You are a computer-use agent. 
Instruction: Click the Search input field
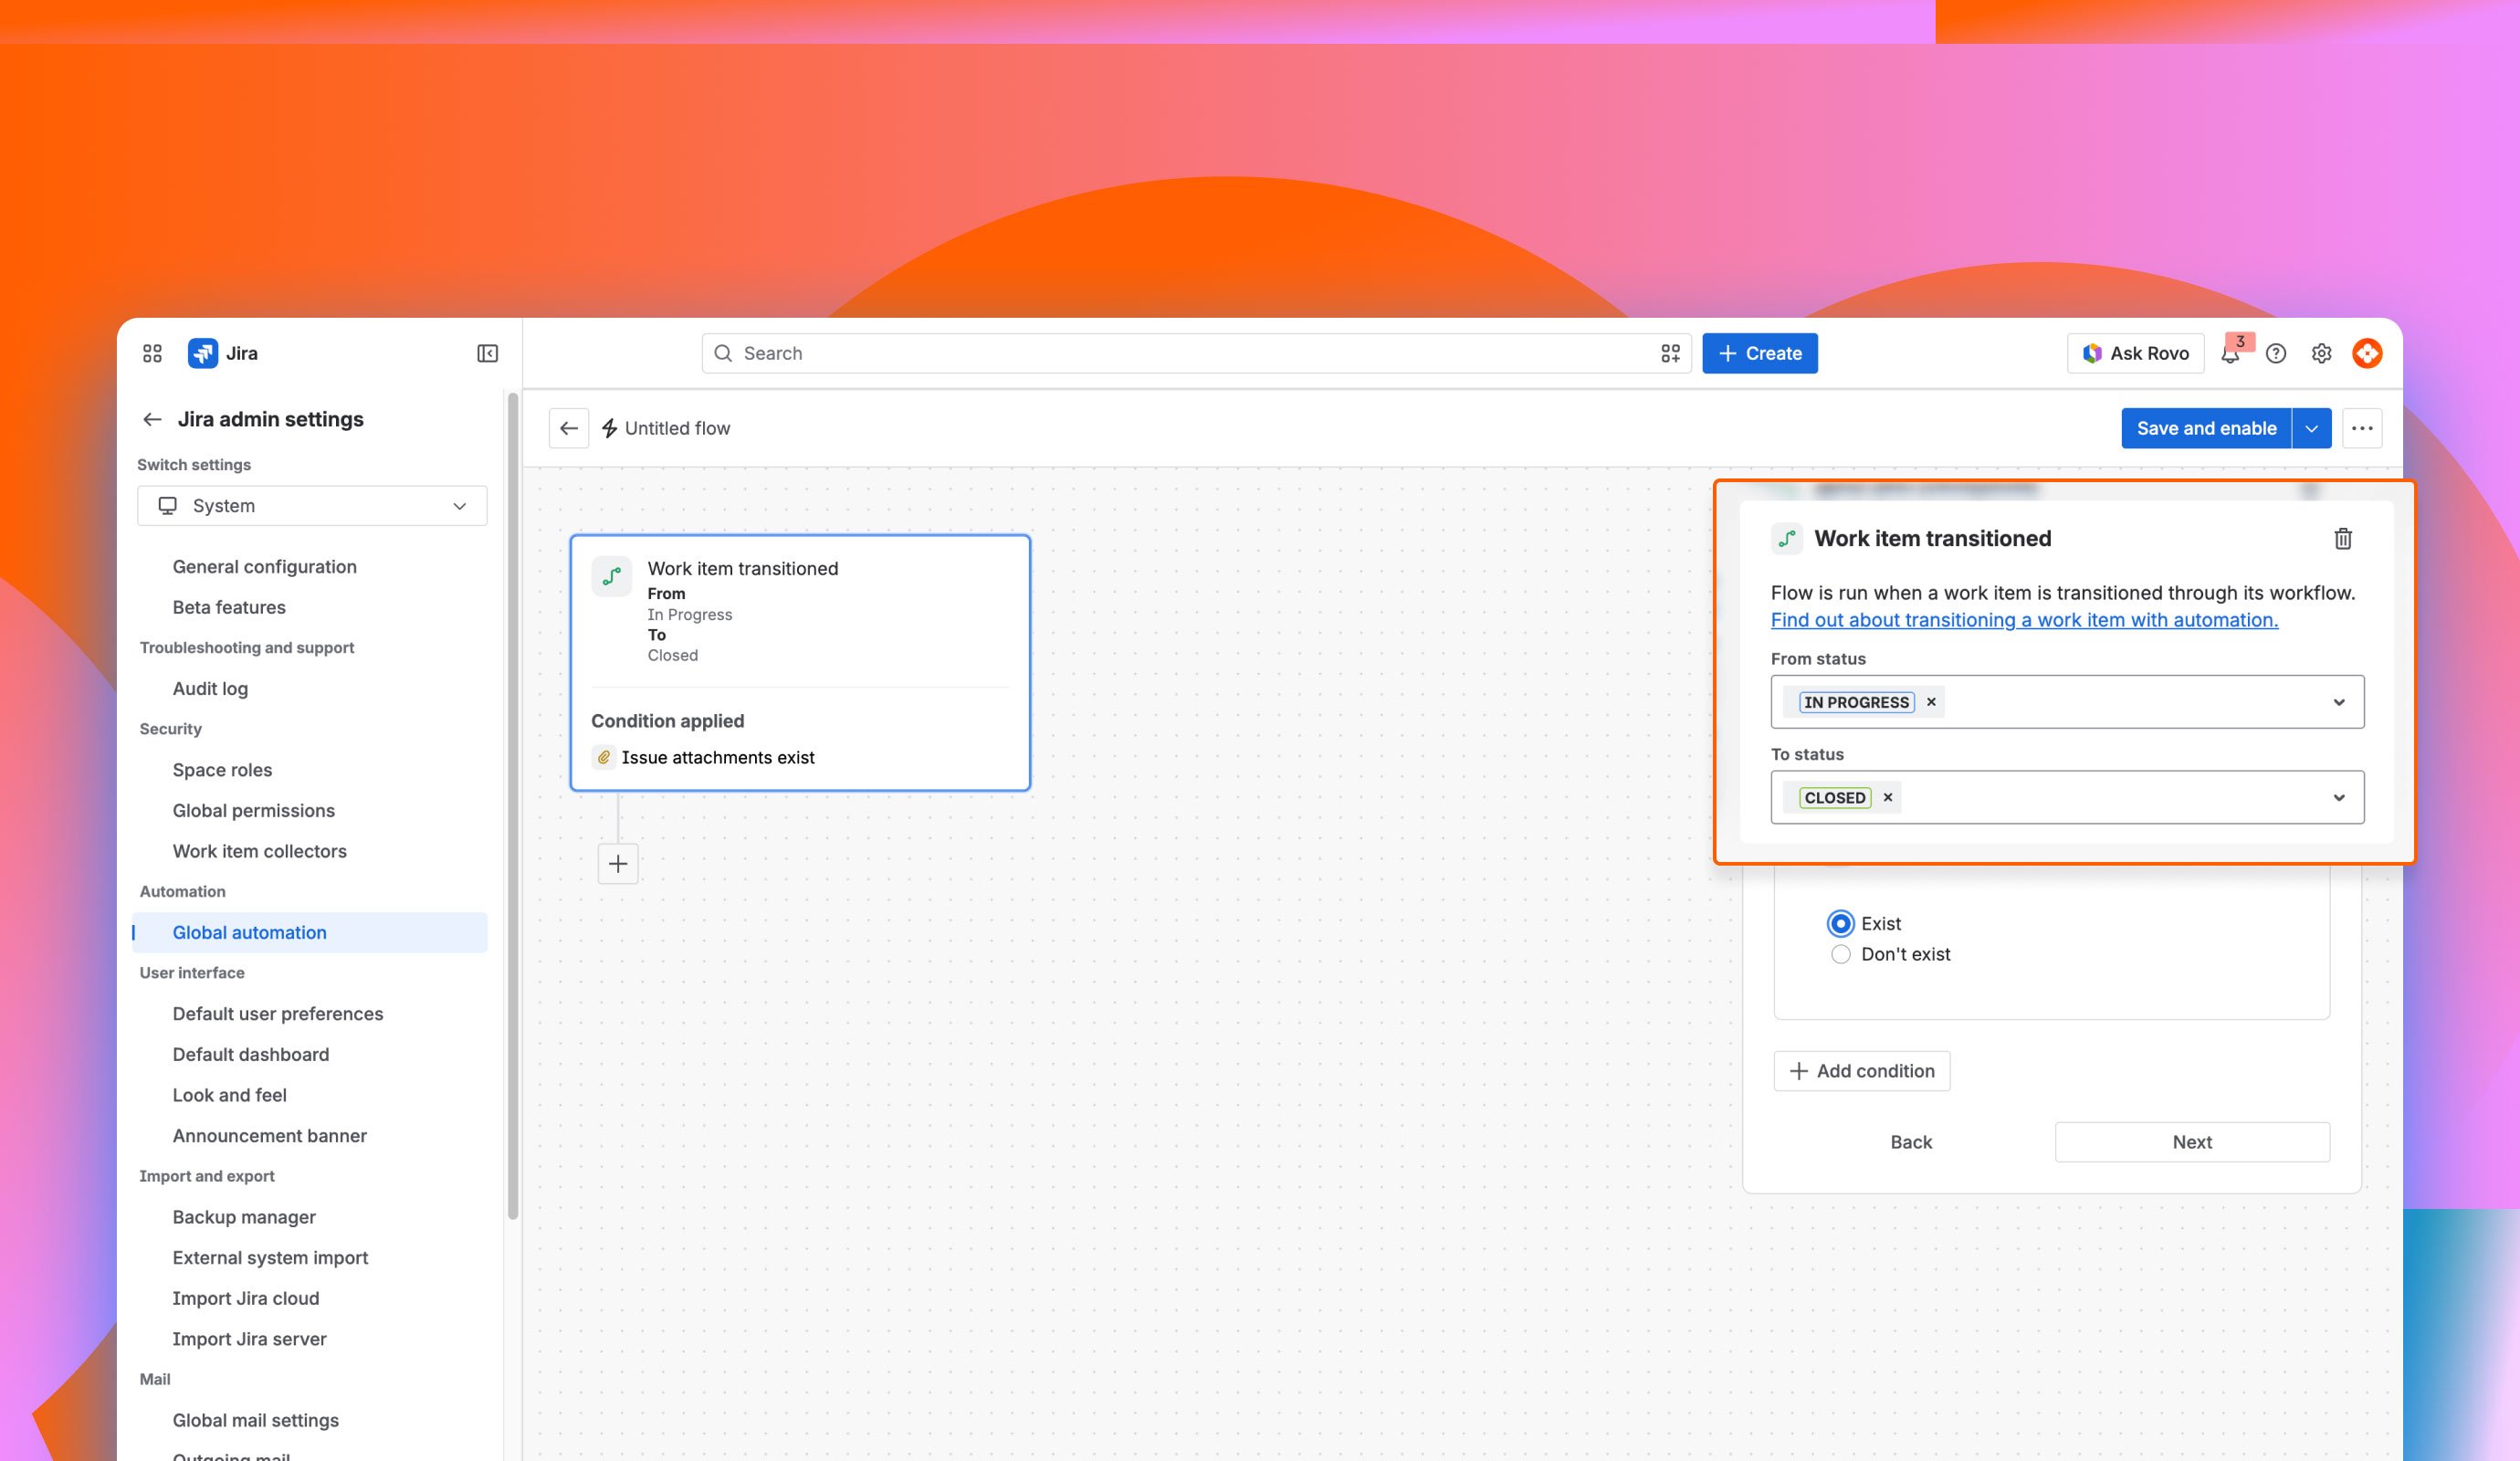1196,353
